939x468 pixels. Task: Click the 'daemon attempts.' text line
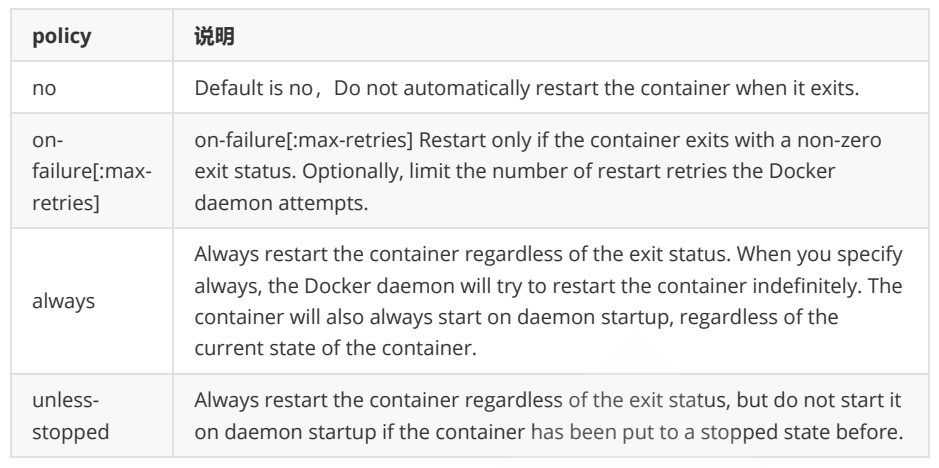(x=281, y=203)
